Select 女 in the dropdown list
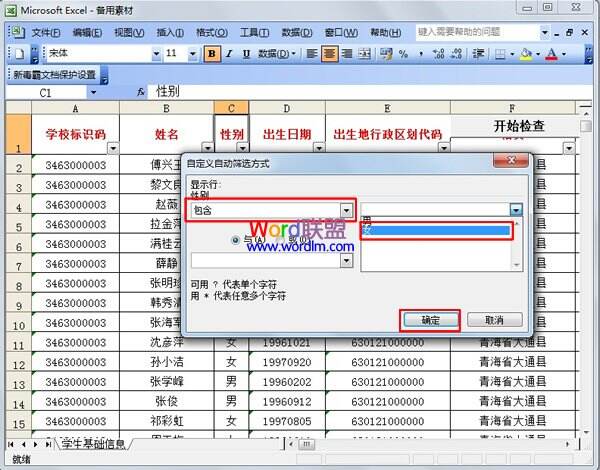600x470 pixels. tap(436, 230)
